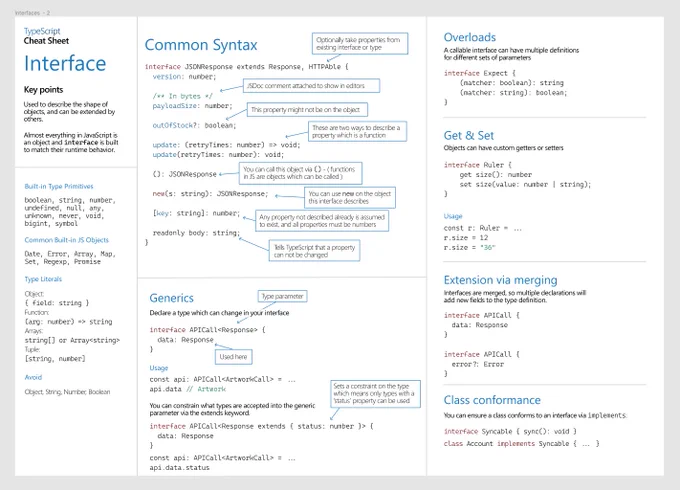This screenshot has width=680, height=490.
Task: Click the 'Usage' label under Get & Set
Action: coord(453,216)
